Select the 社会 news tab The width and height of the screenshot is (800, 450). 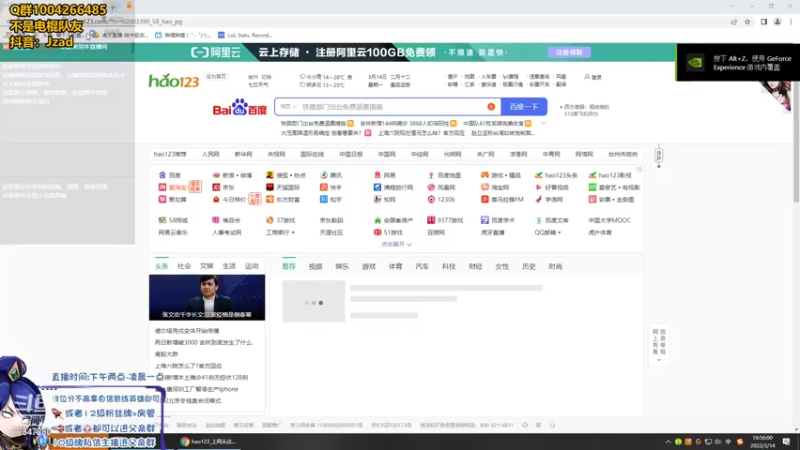(184, 266)
